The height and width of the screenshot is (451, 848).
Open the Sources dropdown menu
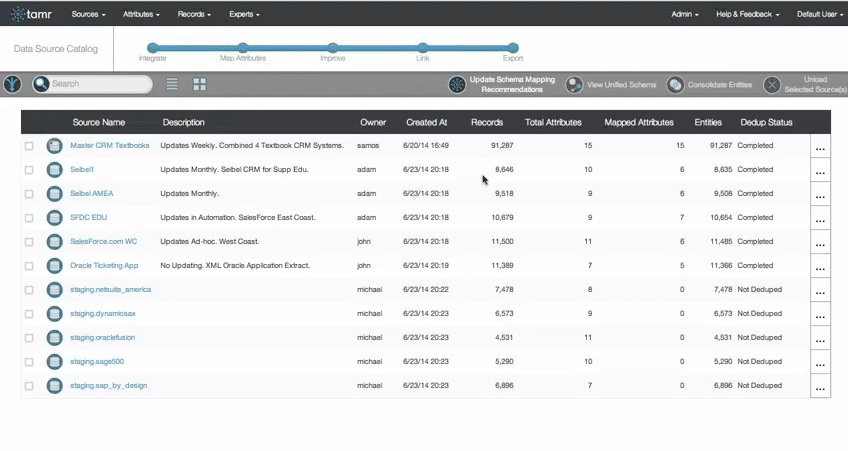pyautogui.click(x=89, y=15)
